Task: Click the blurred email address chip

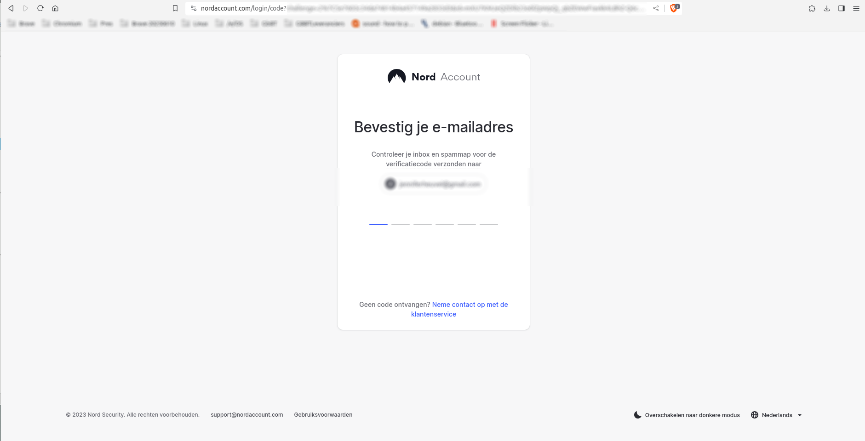Action: pos(434,184)
